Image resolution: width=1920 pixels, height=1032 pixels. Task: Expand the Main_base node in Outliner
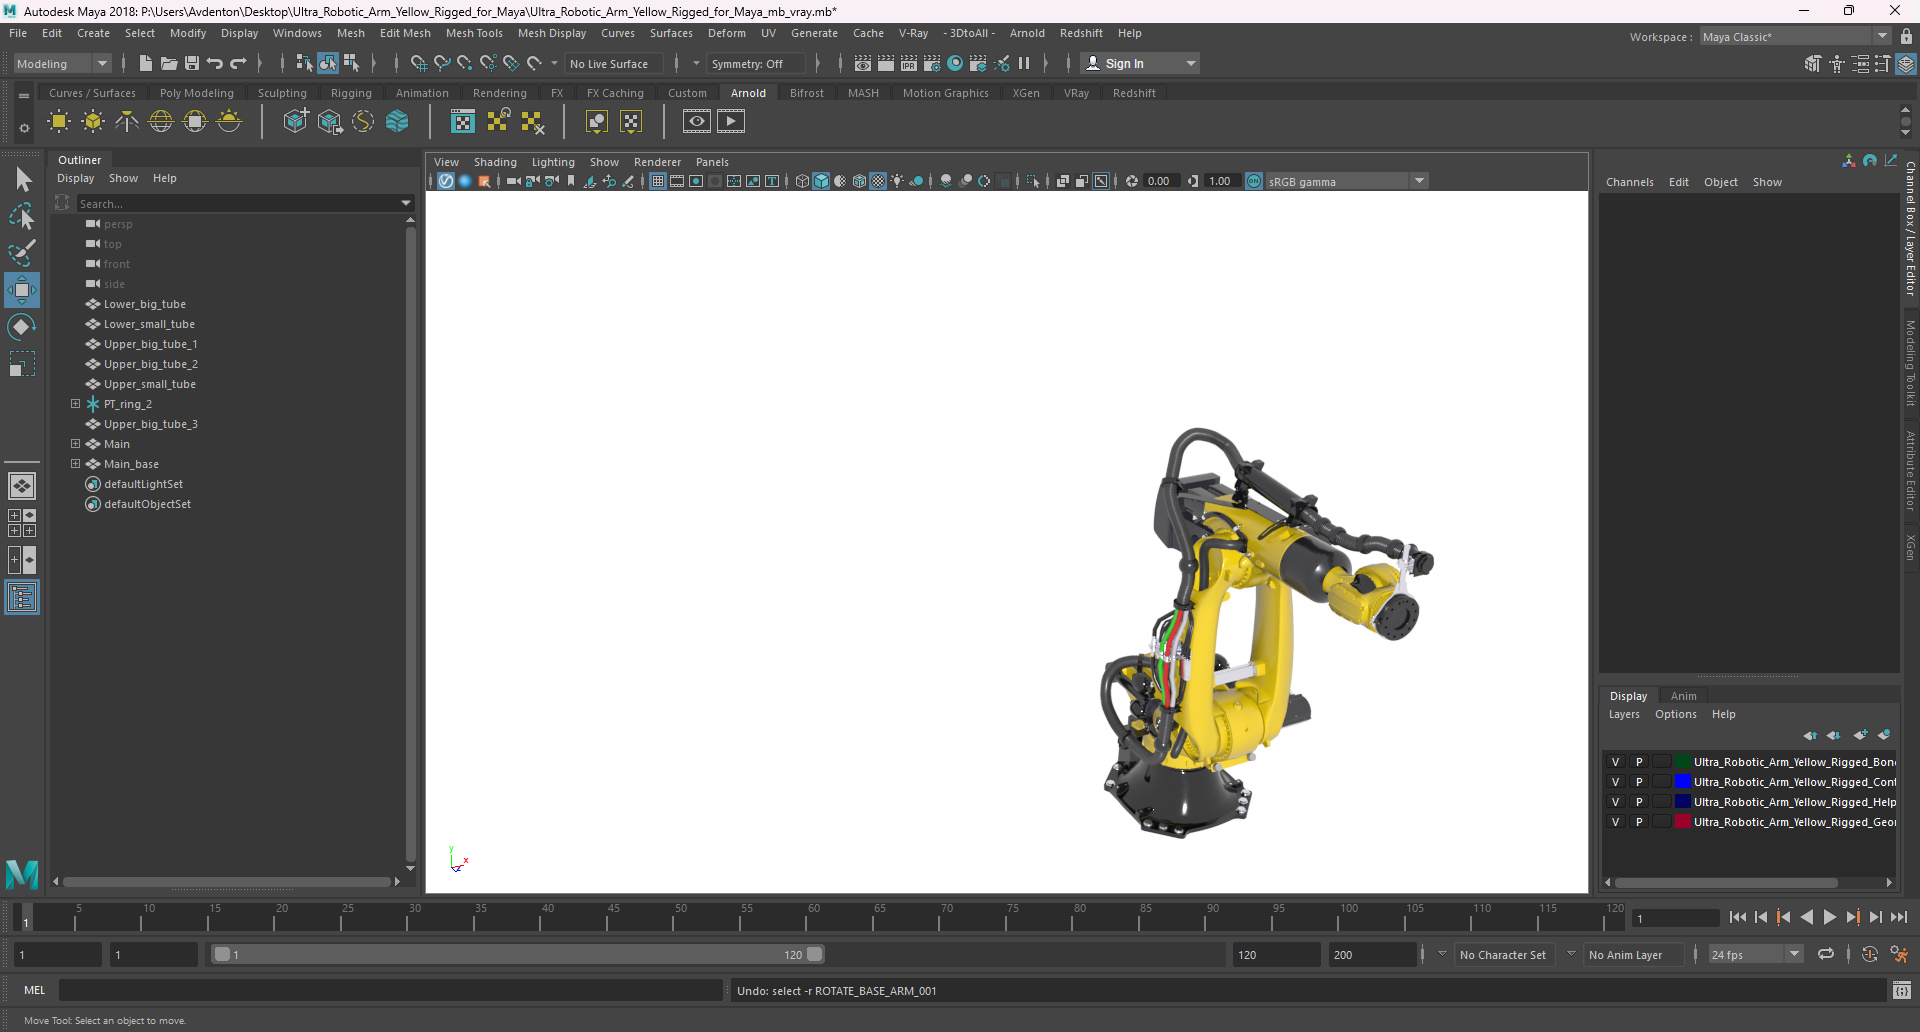[75, 464]
